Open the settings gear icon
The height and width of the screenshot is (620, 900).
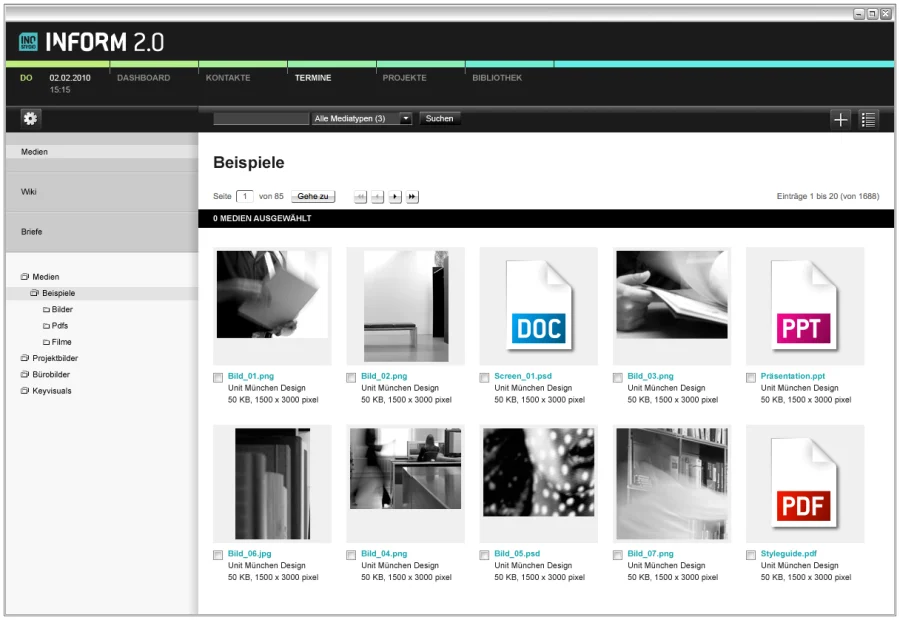[x=30, y=119]
